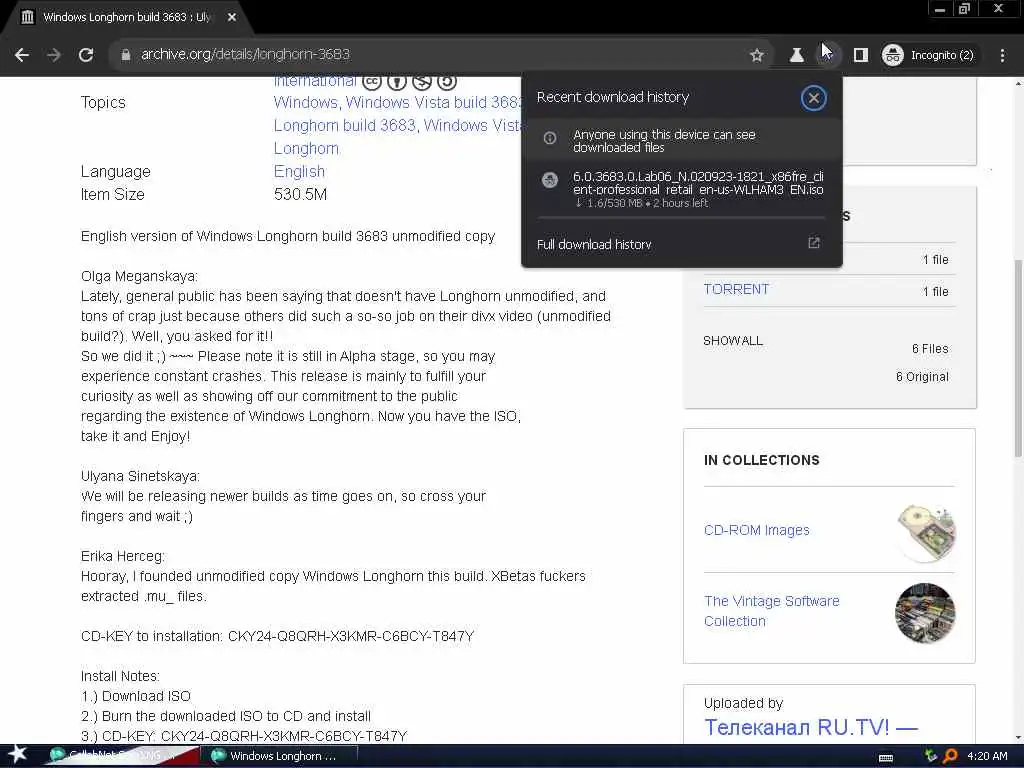Click the address bar URL
Viewport: 1024px width, 768px height.
click(246, 54)
